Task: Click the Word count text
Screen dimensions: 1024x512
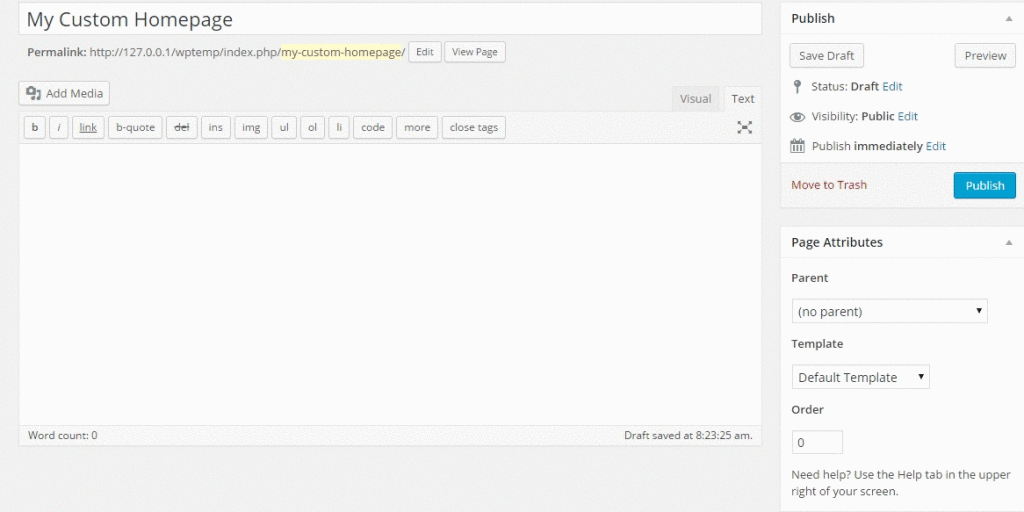Action: (63, 436)
